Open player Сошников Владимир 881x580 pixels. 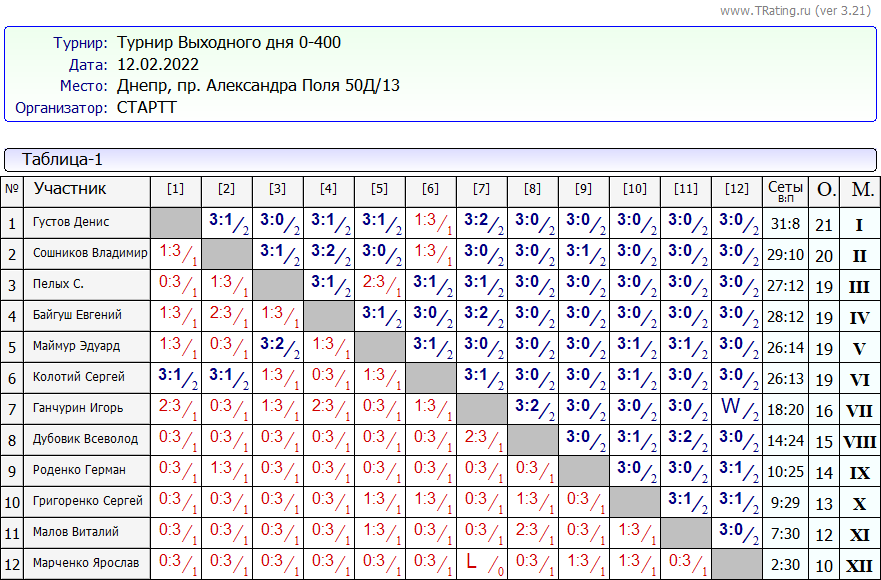click(90, 254)
